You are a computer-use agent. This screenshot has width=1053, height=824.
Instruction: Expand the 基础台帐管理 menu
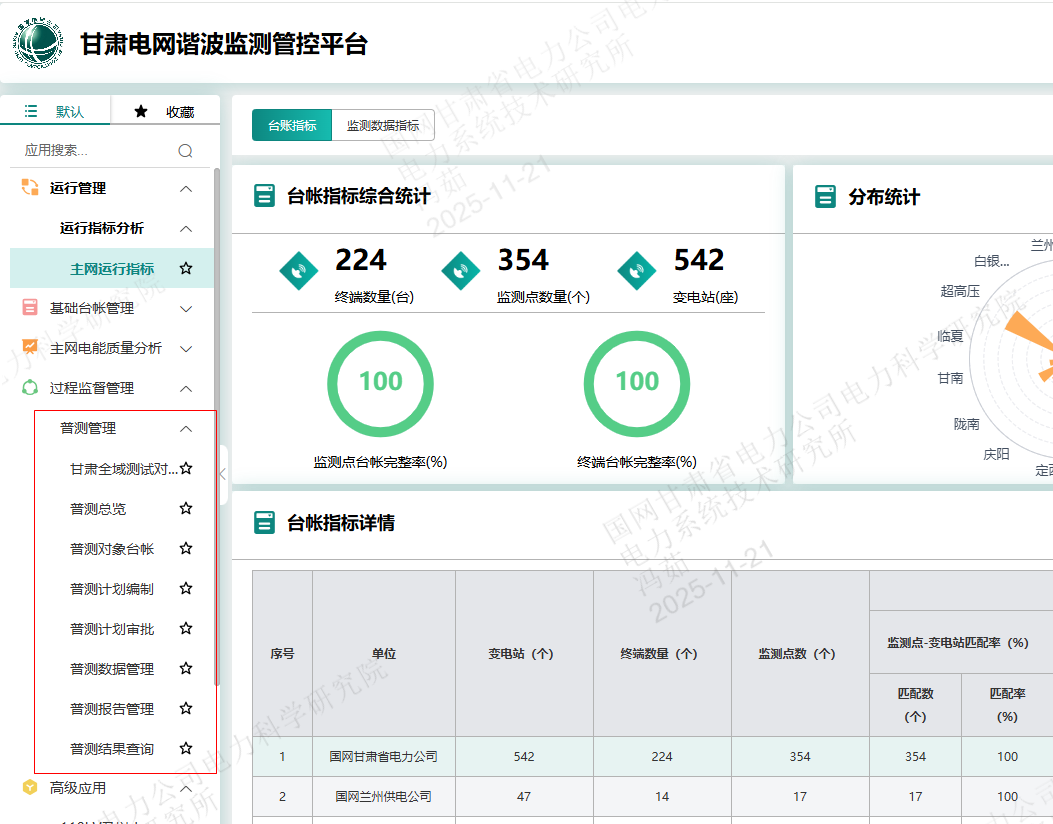coord(185,308)
